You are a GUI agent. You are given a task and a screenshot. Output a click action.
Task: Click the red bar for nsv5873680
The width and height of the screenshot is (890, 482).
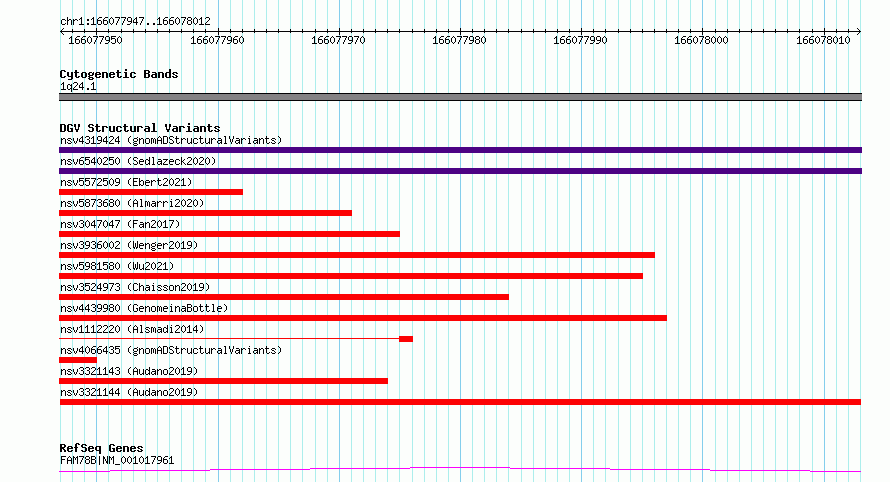tap(205, 213)
